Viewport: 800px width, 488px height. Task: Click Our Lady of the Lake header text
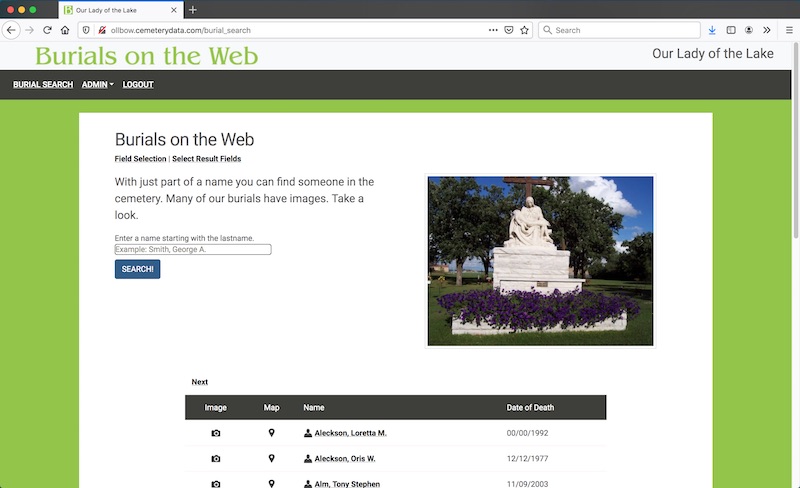point(713,54)
